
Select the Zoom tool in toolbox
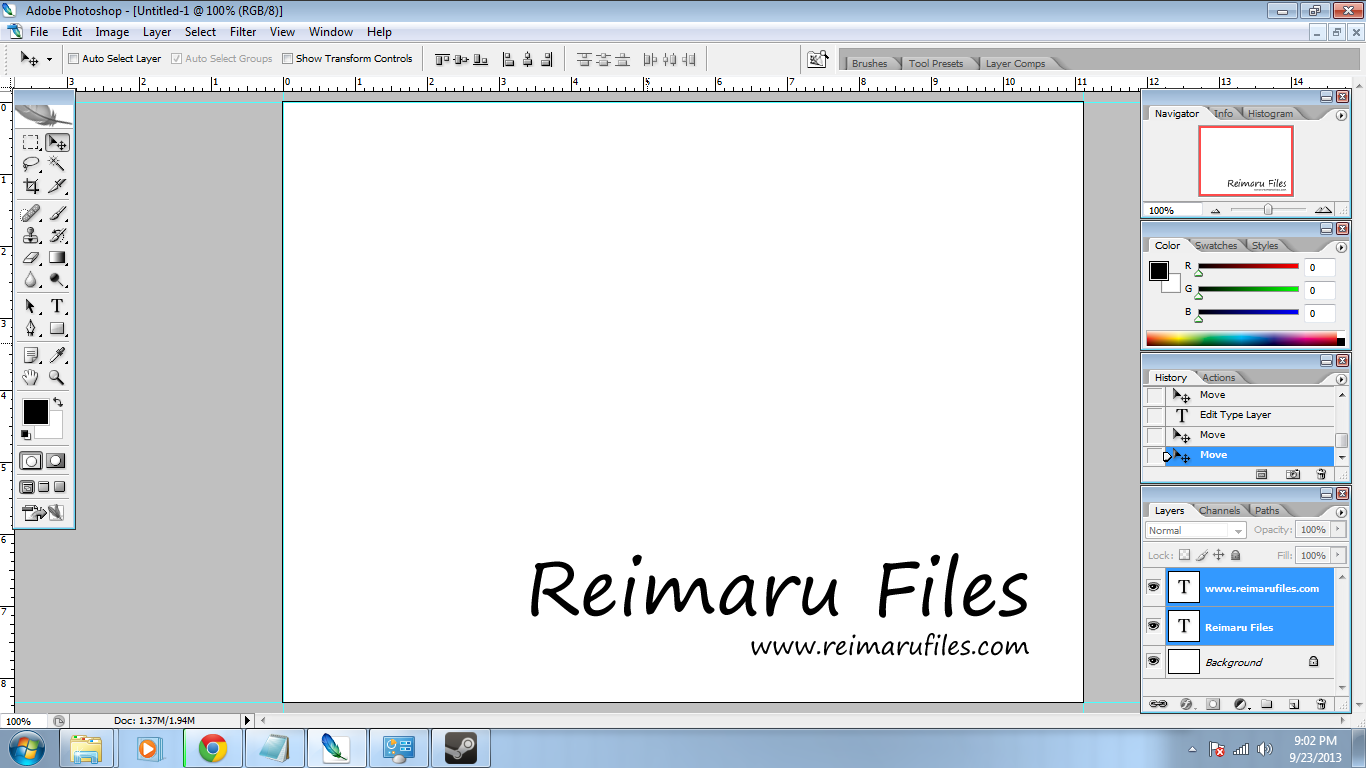[x=57, y=378]
